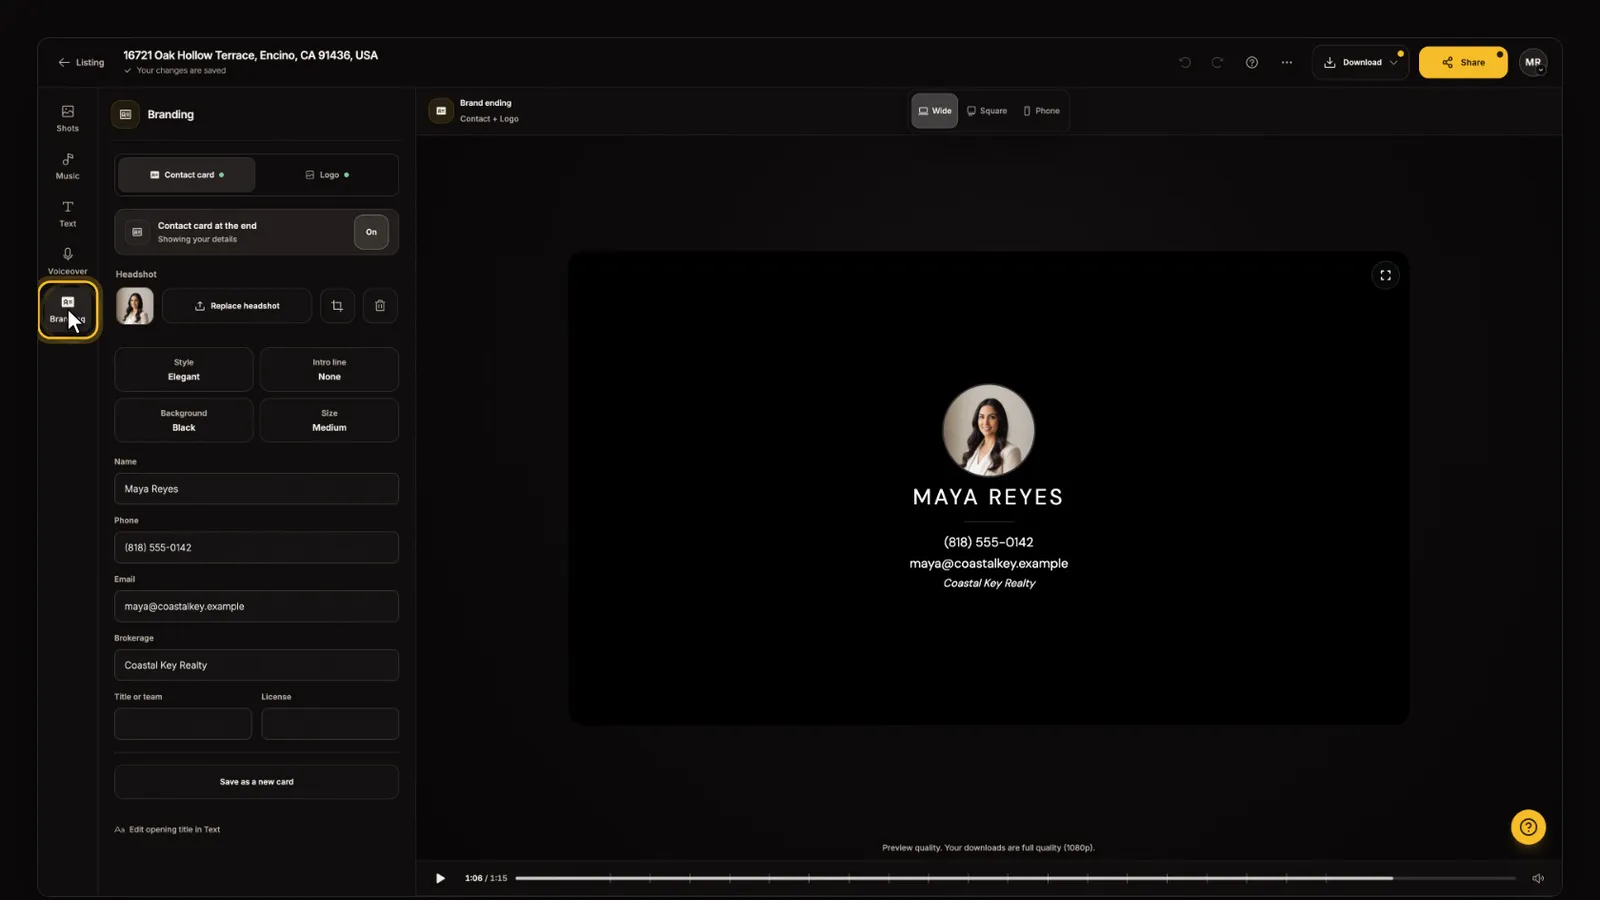Switch to the Logo tab
The image size is (1600, 900).
(x=327, y=175)
